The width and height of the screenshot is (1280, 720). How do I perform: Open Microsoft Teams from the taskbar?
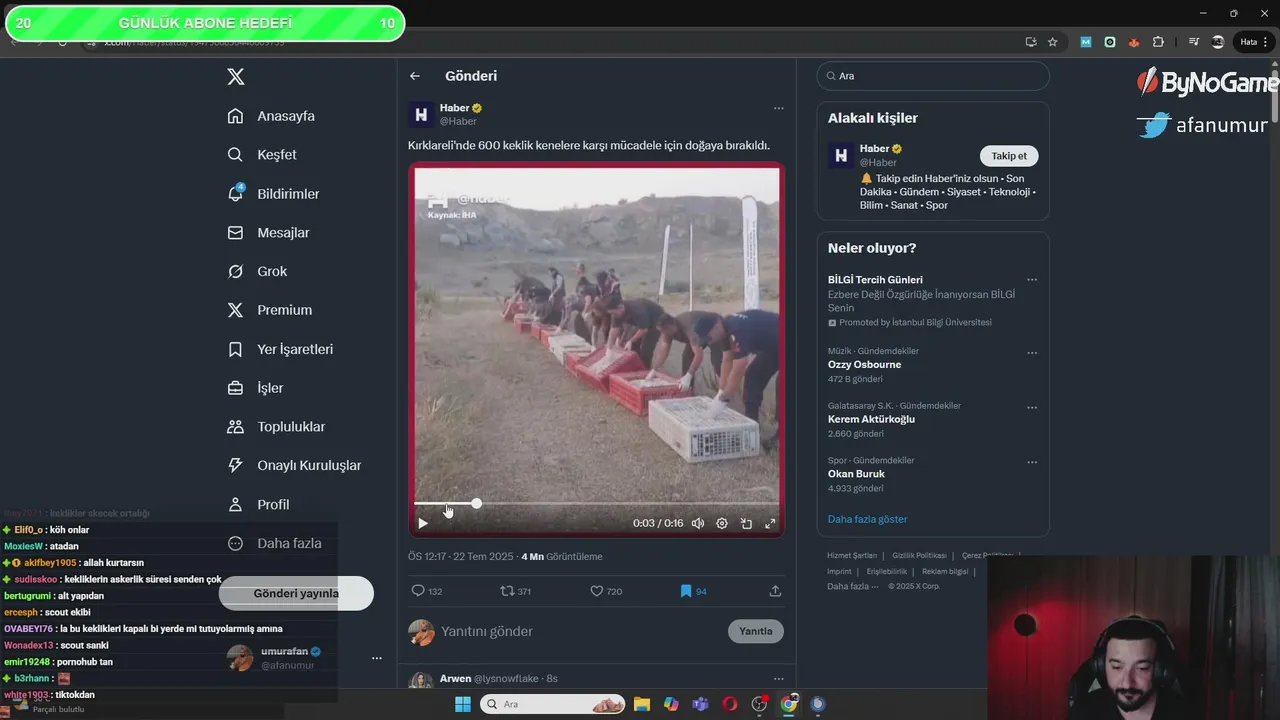(x=701, y=704)
